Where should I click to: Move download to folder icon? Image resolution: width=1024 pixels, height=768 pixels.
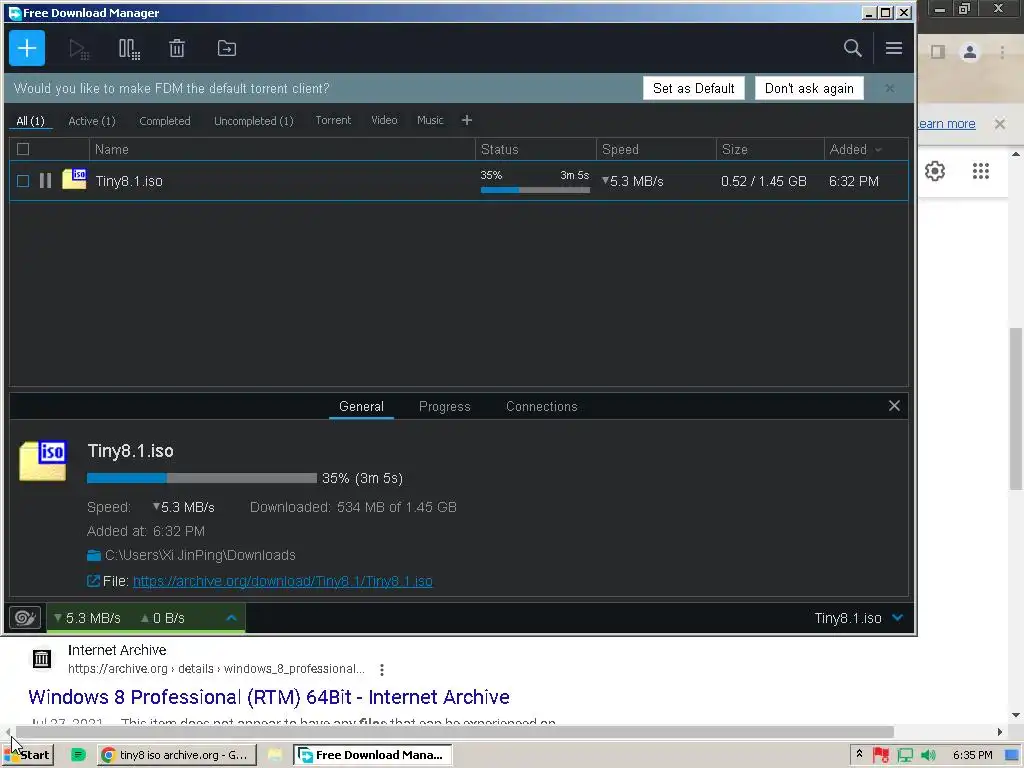click(x=227, y=48)
